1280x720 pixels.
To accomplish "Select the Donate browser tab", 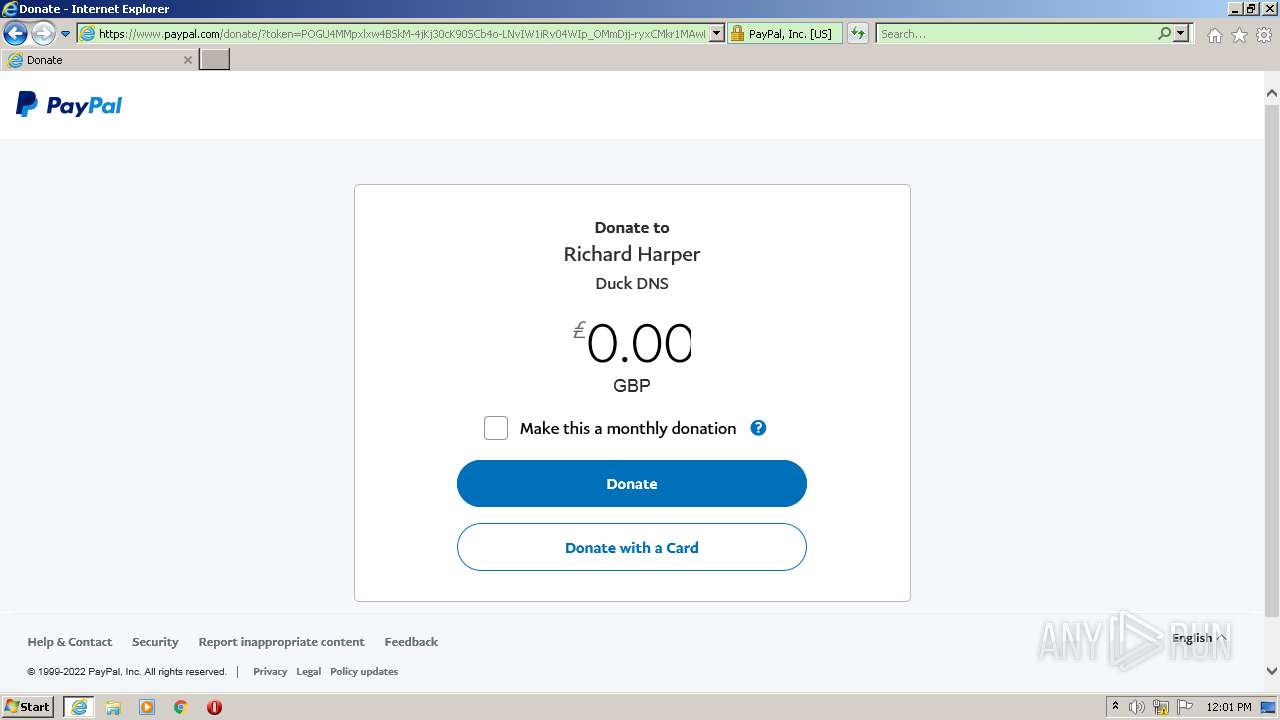I will 99,60.
